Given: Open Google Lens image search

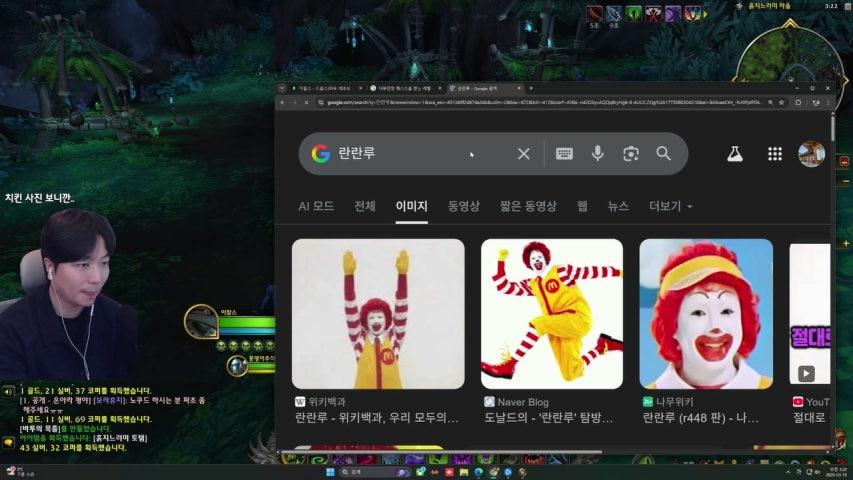Looking at the screenshot, I should (630, 154).
